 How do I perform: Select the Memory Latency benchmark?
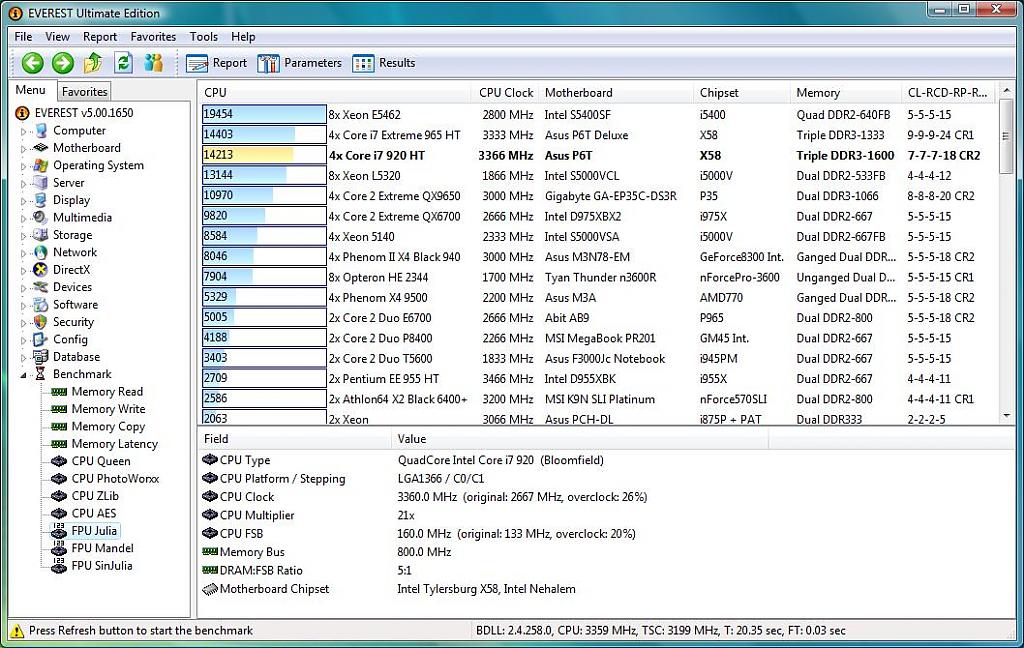115,444
